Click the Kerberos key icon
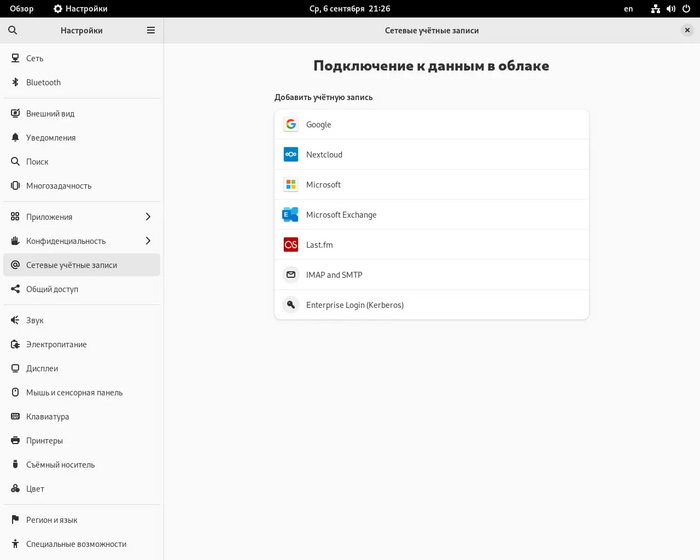The height and width of the screenshot is (560, 700). coord(291,305)
